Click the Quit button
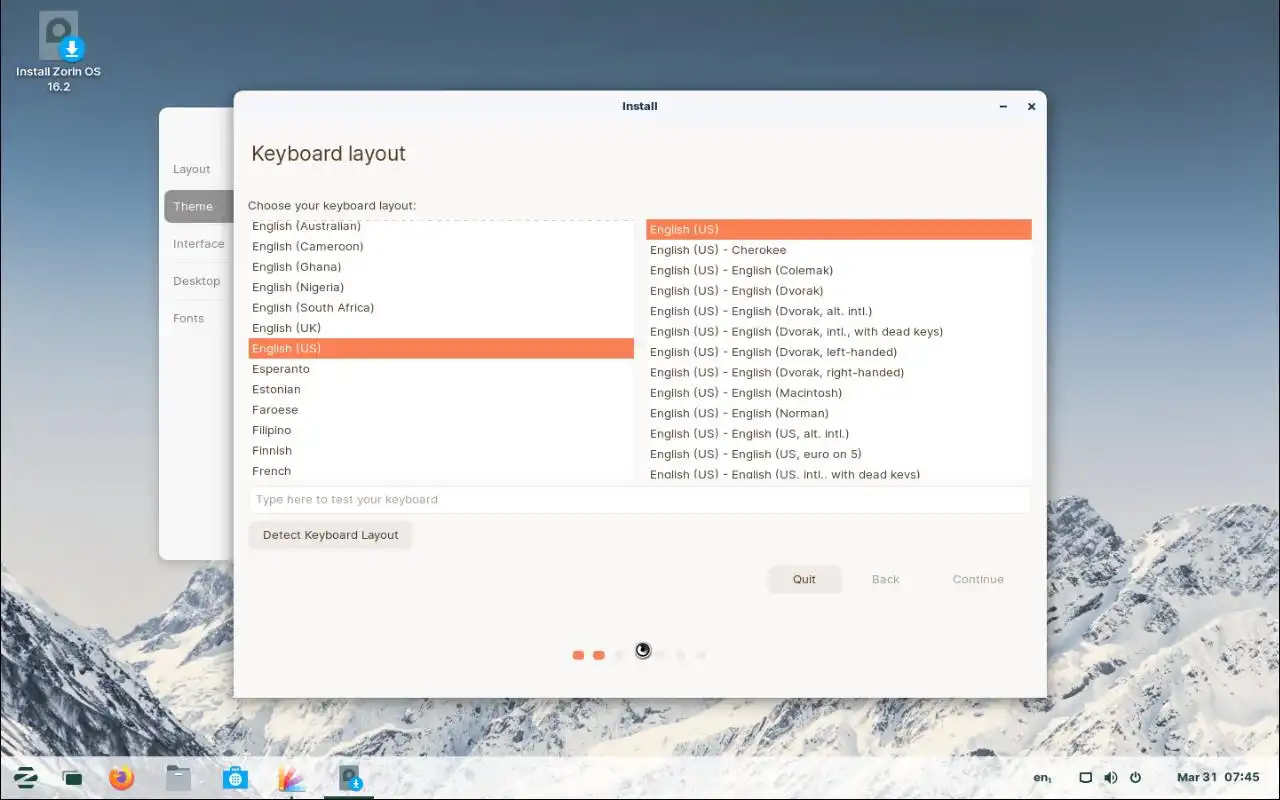The height and width of the screenshot is (800, 1280). 804,579
